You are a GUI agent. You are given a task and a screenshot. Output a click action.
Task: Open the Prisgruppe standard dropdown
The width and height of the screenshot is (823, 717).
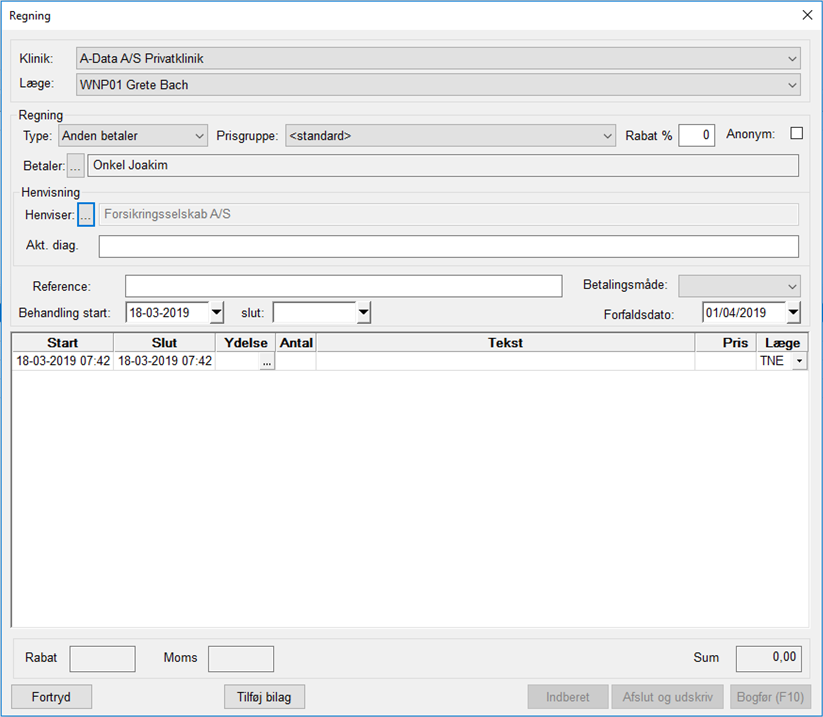pos(450,135)
